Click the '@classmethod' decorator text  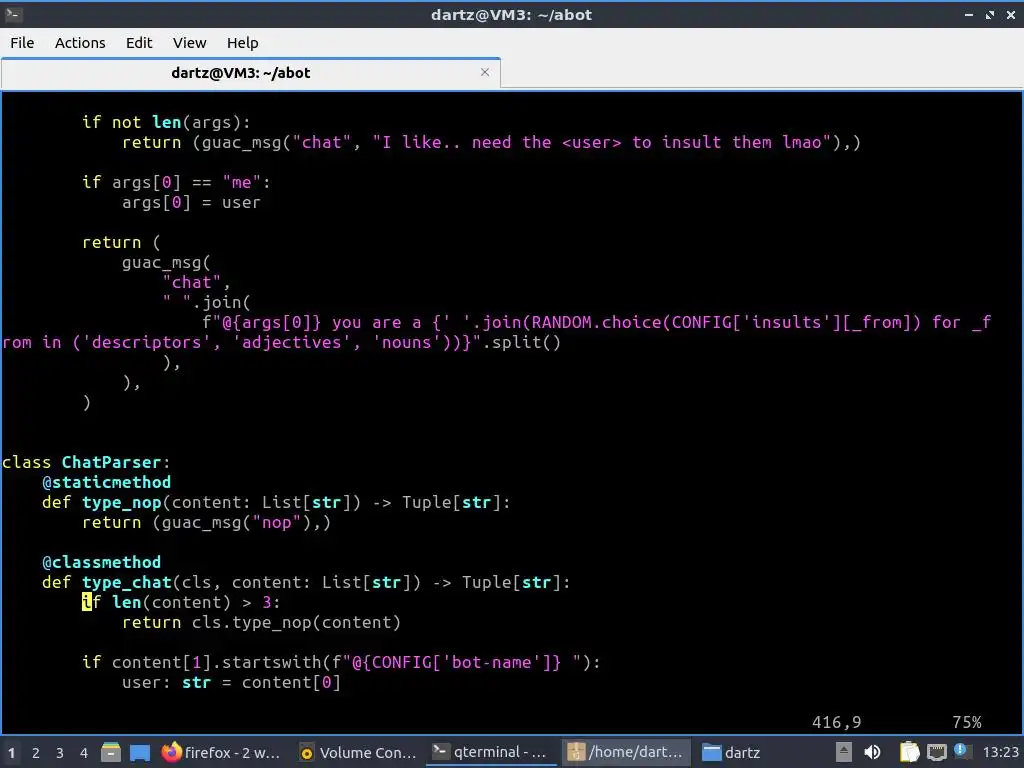point(101,562)
